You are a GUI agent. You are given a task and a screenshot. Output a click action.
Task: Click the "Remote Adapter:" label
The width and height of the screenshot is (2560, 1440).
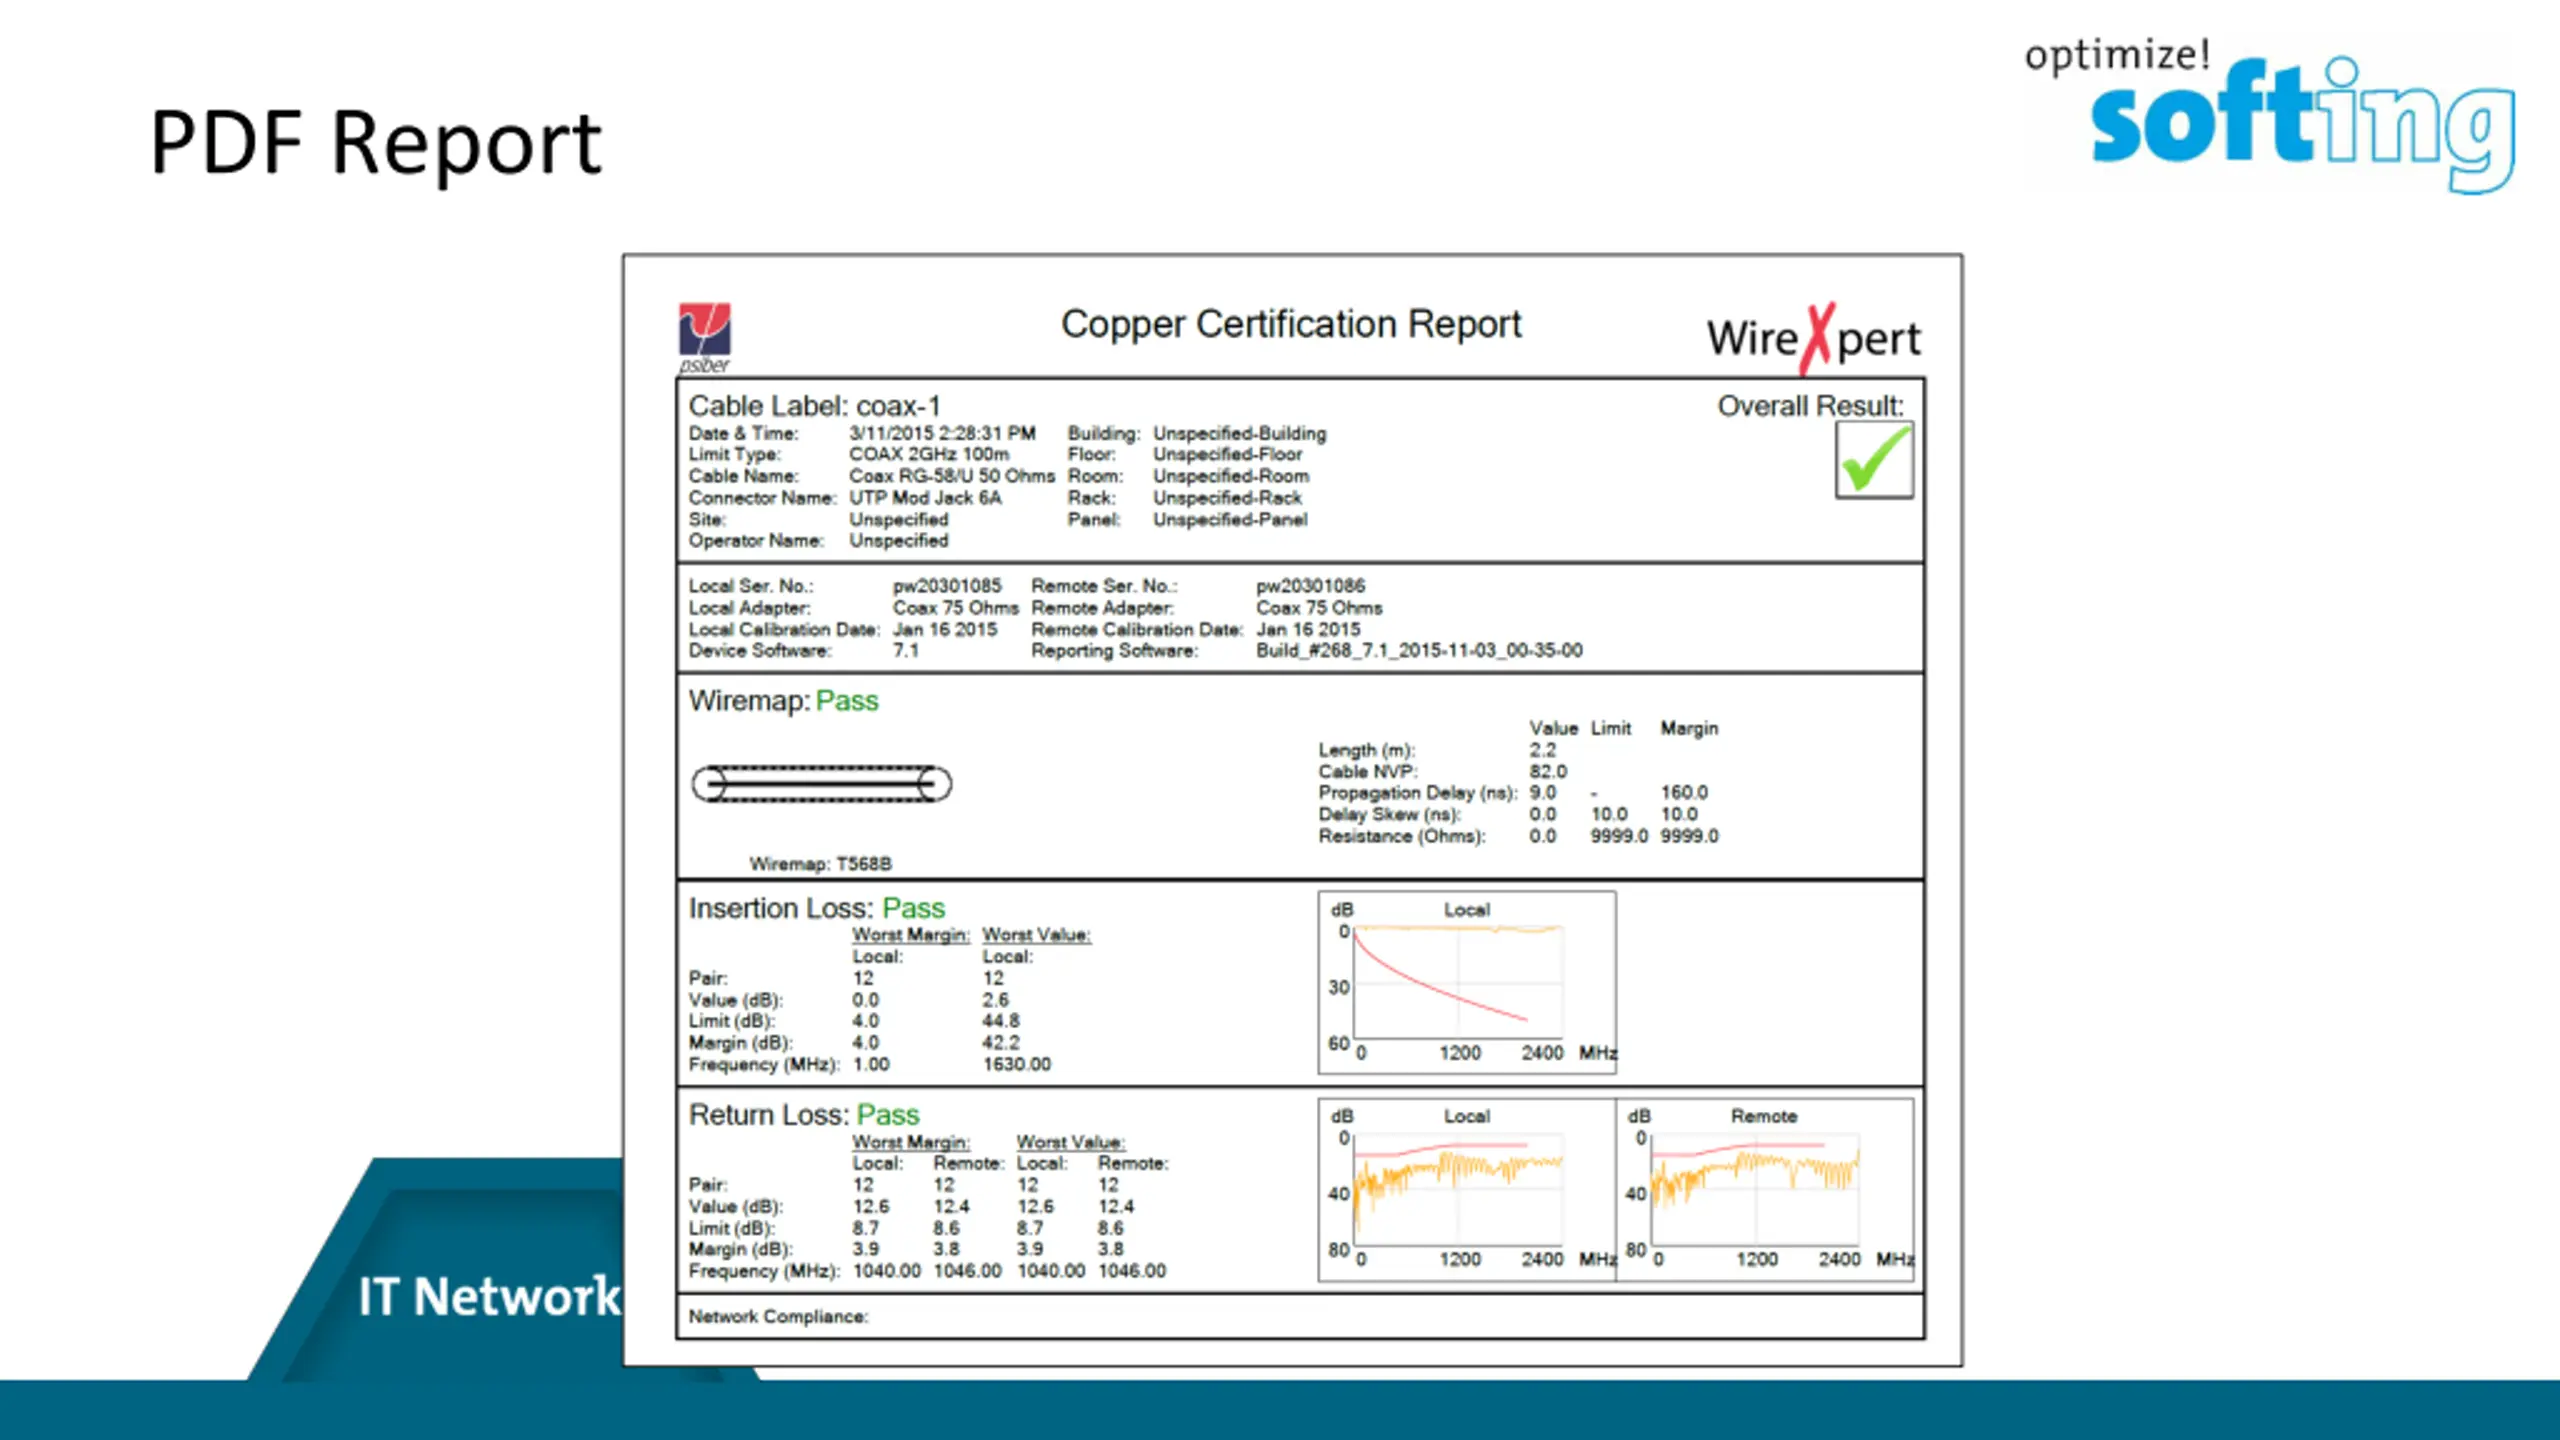[x=1102, y=608]
